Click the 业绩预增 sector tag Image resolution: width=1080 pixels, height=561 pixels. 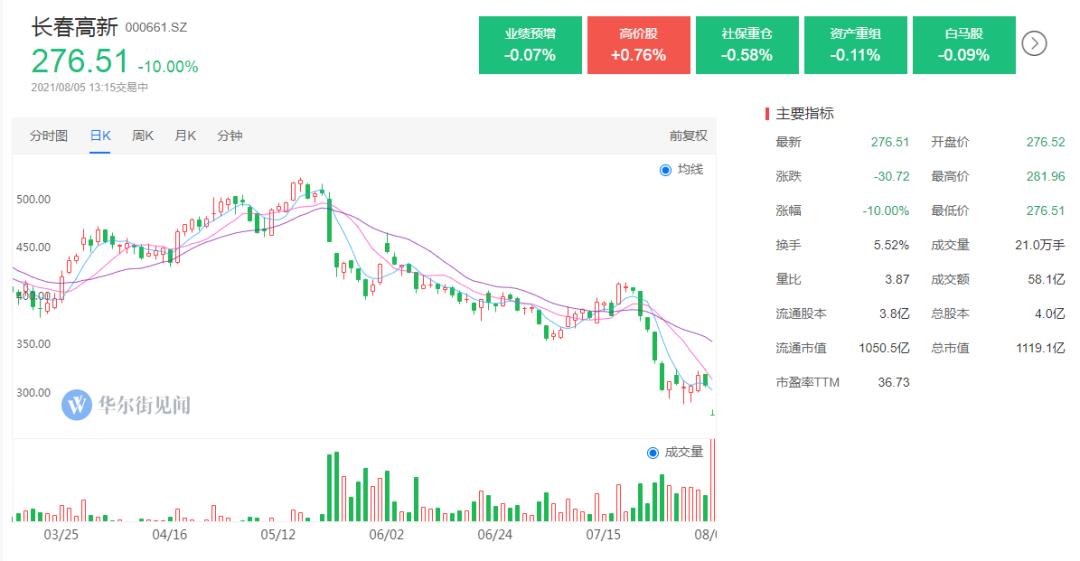(530, 45)
